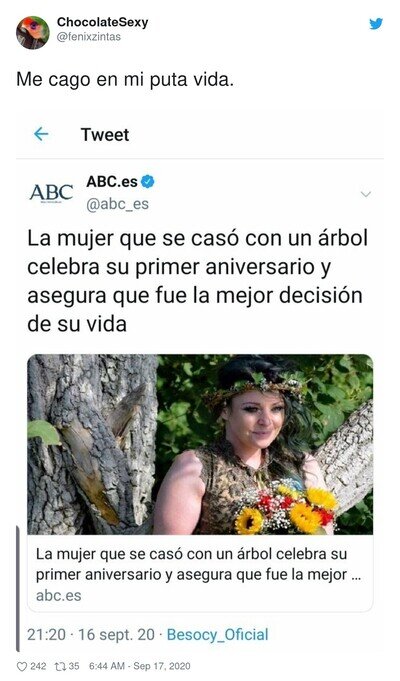Follow the abc.es domain link in card
Viewport: 400px width, 681px height.
point(59,595)
